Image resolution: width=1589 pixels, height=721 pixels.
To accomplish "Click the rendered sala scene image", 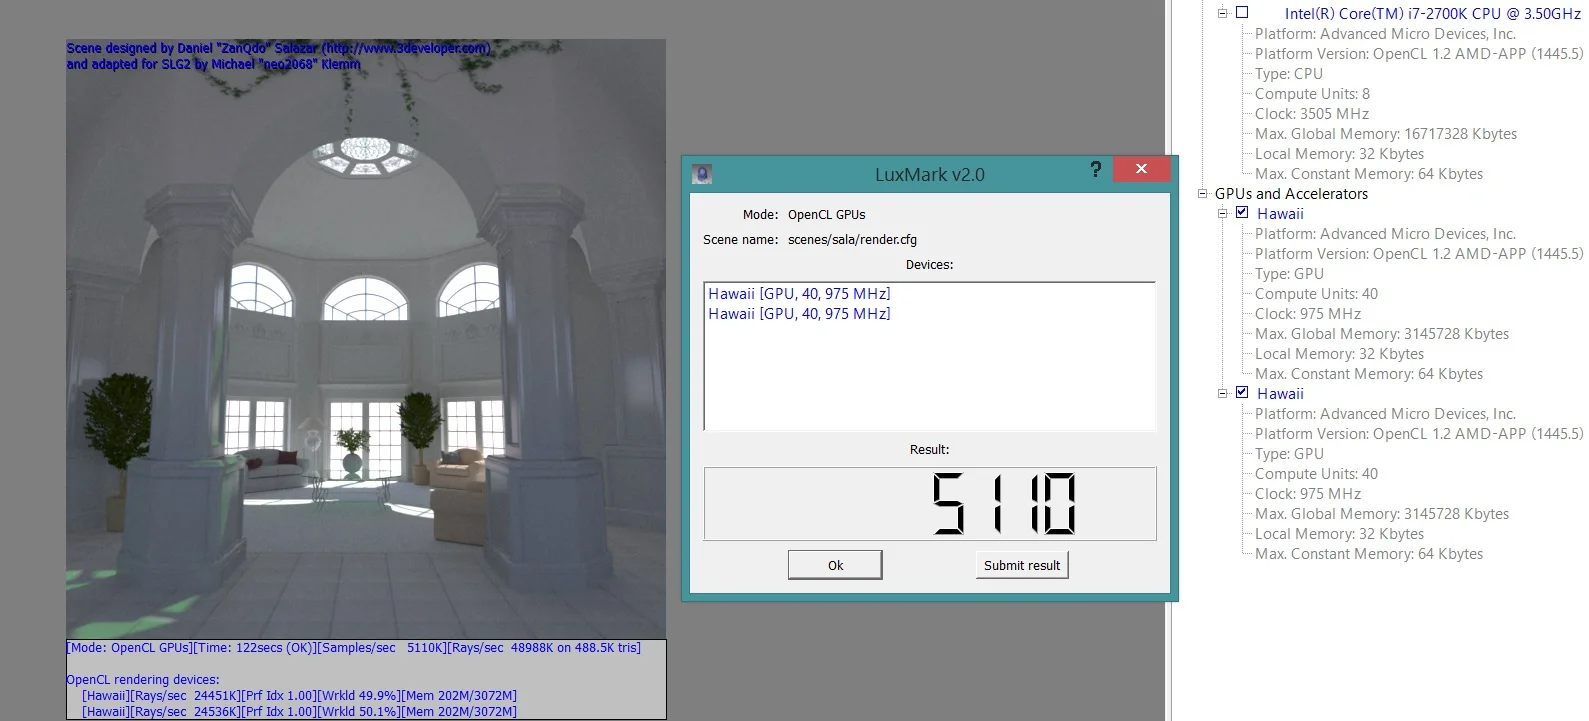I will pos(366,339).
